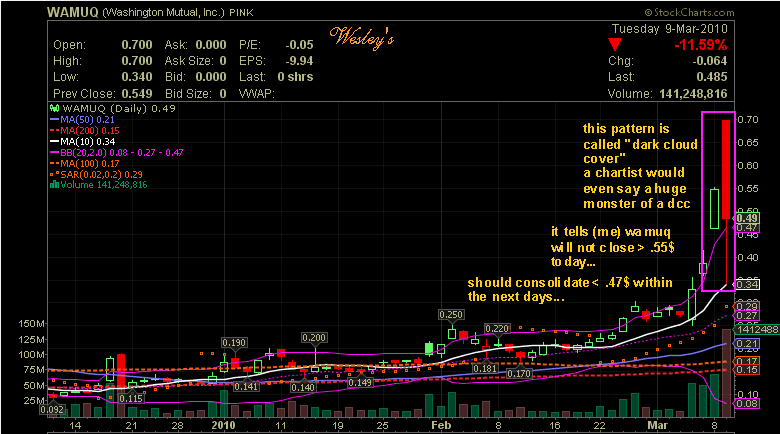Click the candlestick icon beside WAMUQ (Daily)

(x=55, y=108)
